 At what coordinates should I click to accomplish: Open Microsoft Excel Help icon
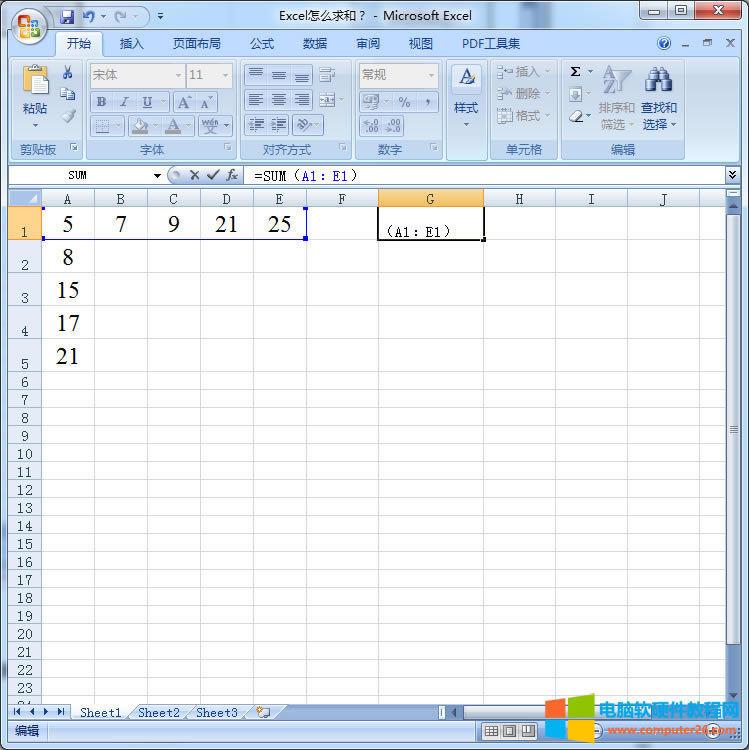click(664, 44)
